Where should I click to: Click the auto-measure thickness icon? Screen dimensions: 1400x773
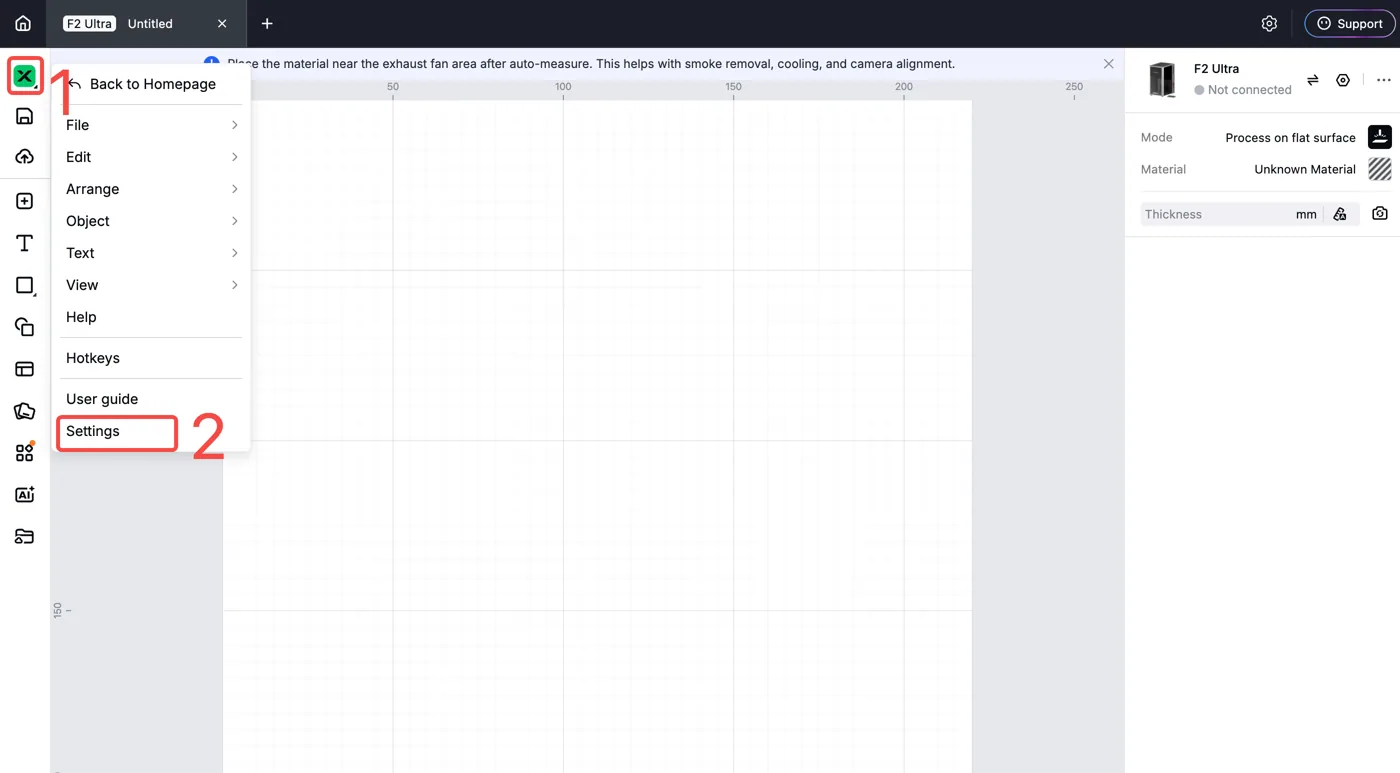pos(1340,214)
